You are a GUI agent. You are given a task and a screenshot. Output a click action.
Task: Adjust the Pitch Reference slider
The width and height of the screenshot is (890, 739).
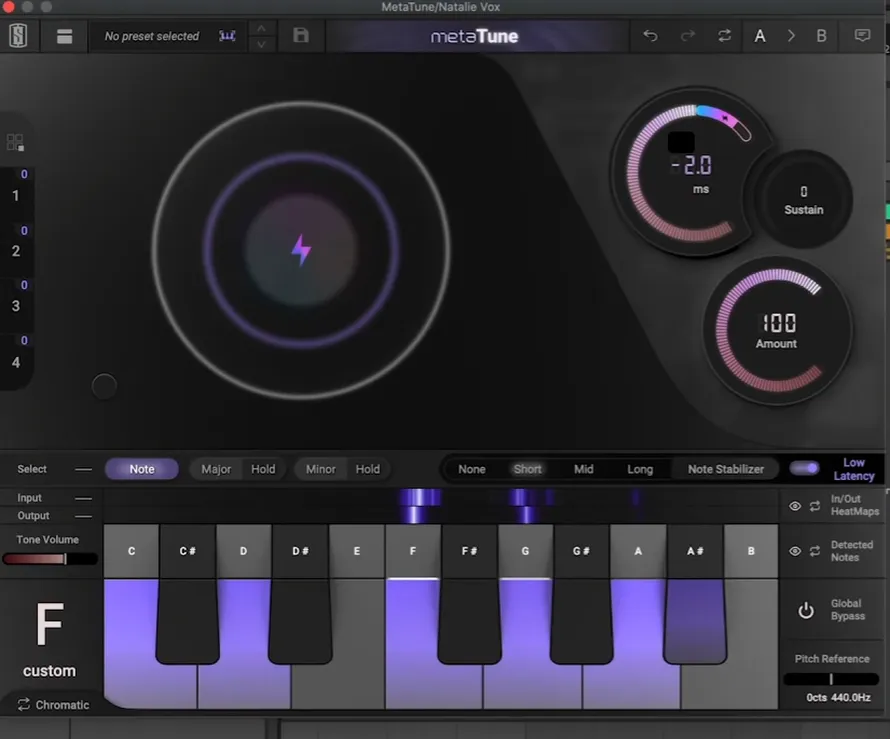pyautogui.click(x=831, y=679)
